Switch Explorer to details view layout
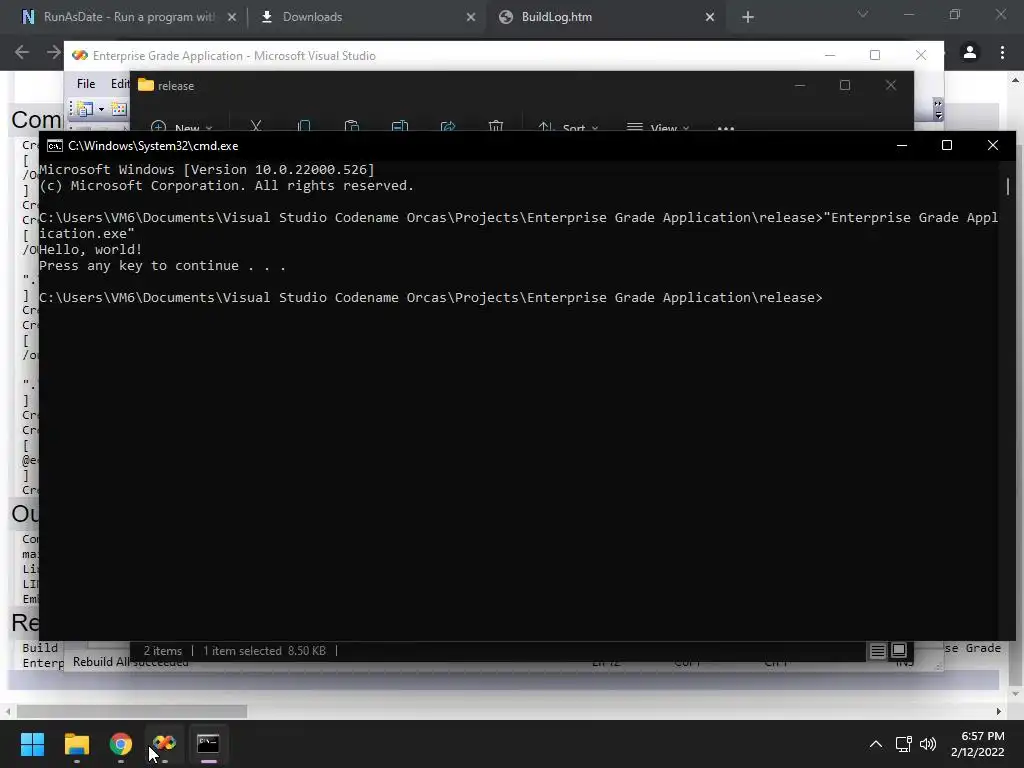Screen dimensions: 1024x768 878,650
